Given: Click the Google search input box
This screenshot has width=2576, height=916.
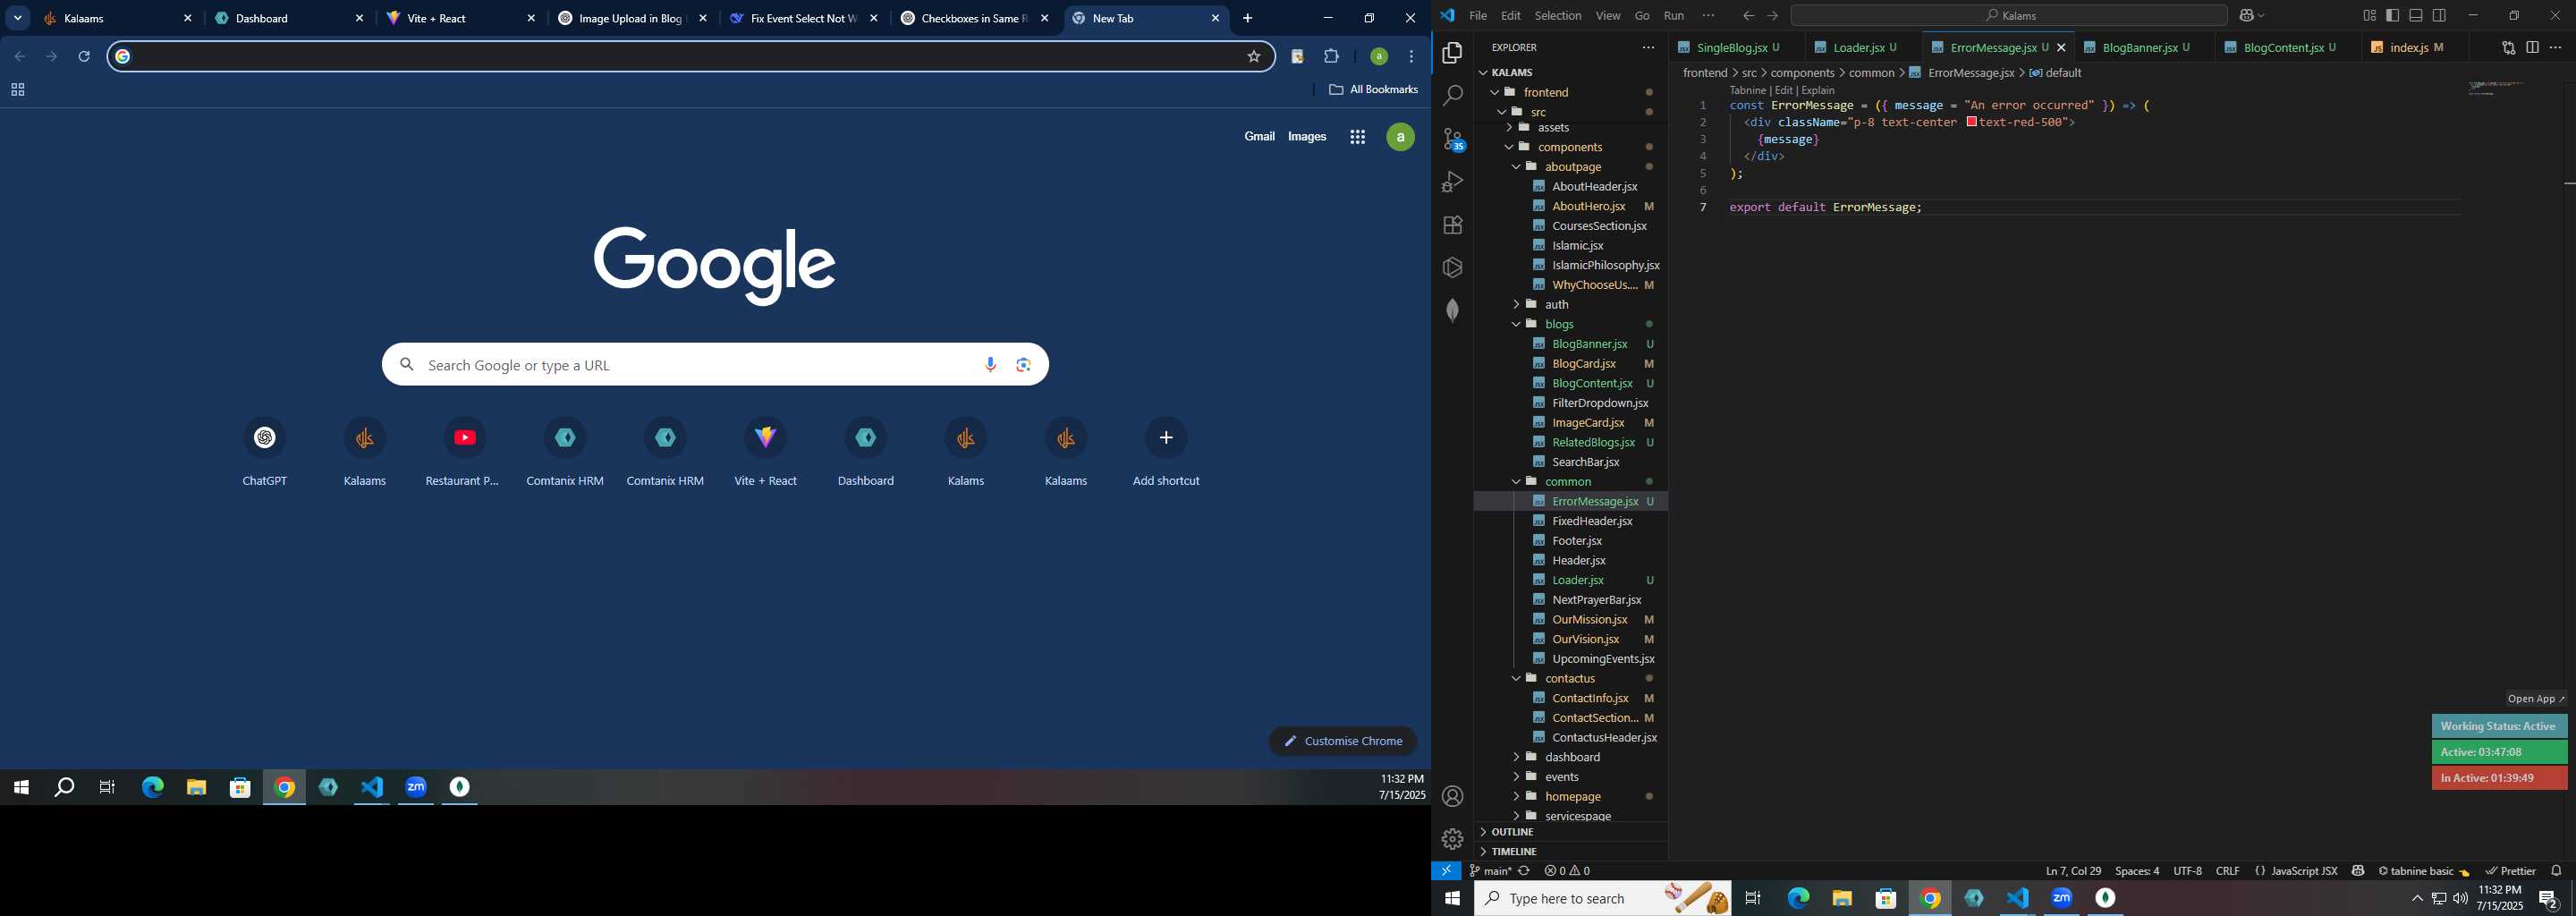Looking at the screenshot, I should (x=715, y=365).
